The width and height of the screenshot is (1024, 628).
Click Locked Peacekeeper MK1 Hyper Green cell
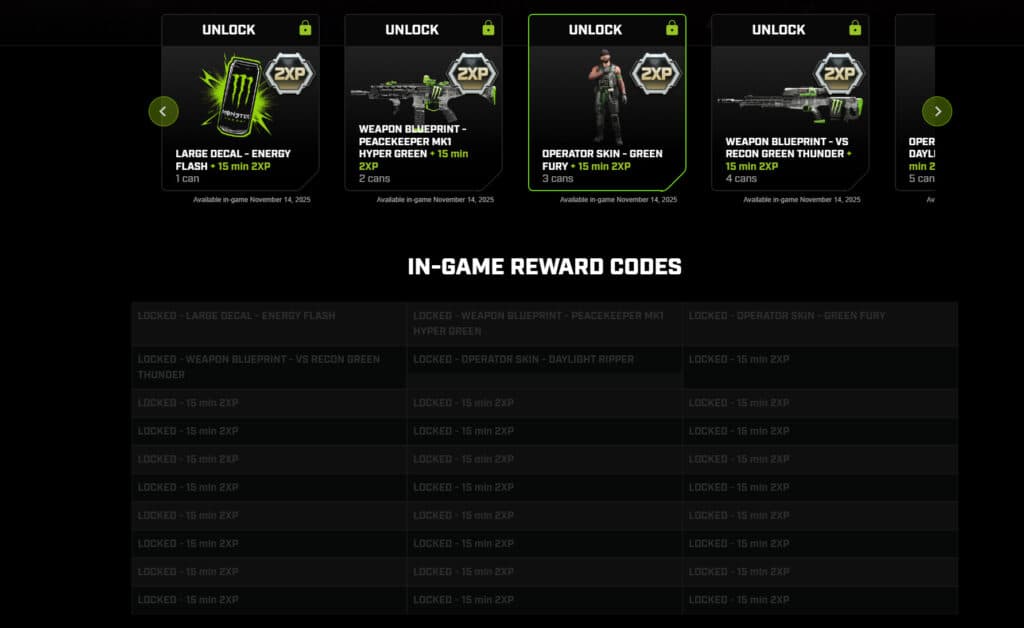tap(545, 324)
